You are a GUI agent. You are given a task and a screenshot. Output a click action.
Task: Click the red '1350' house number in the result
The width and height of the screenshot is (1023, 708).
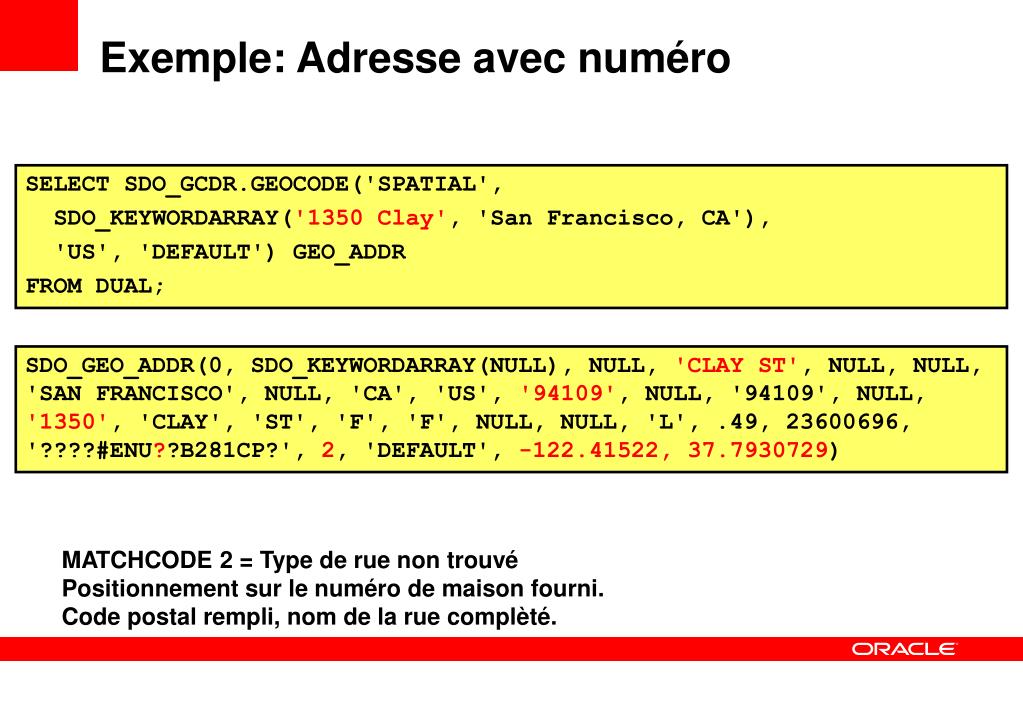pos(67,422)
